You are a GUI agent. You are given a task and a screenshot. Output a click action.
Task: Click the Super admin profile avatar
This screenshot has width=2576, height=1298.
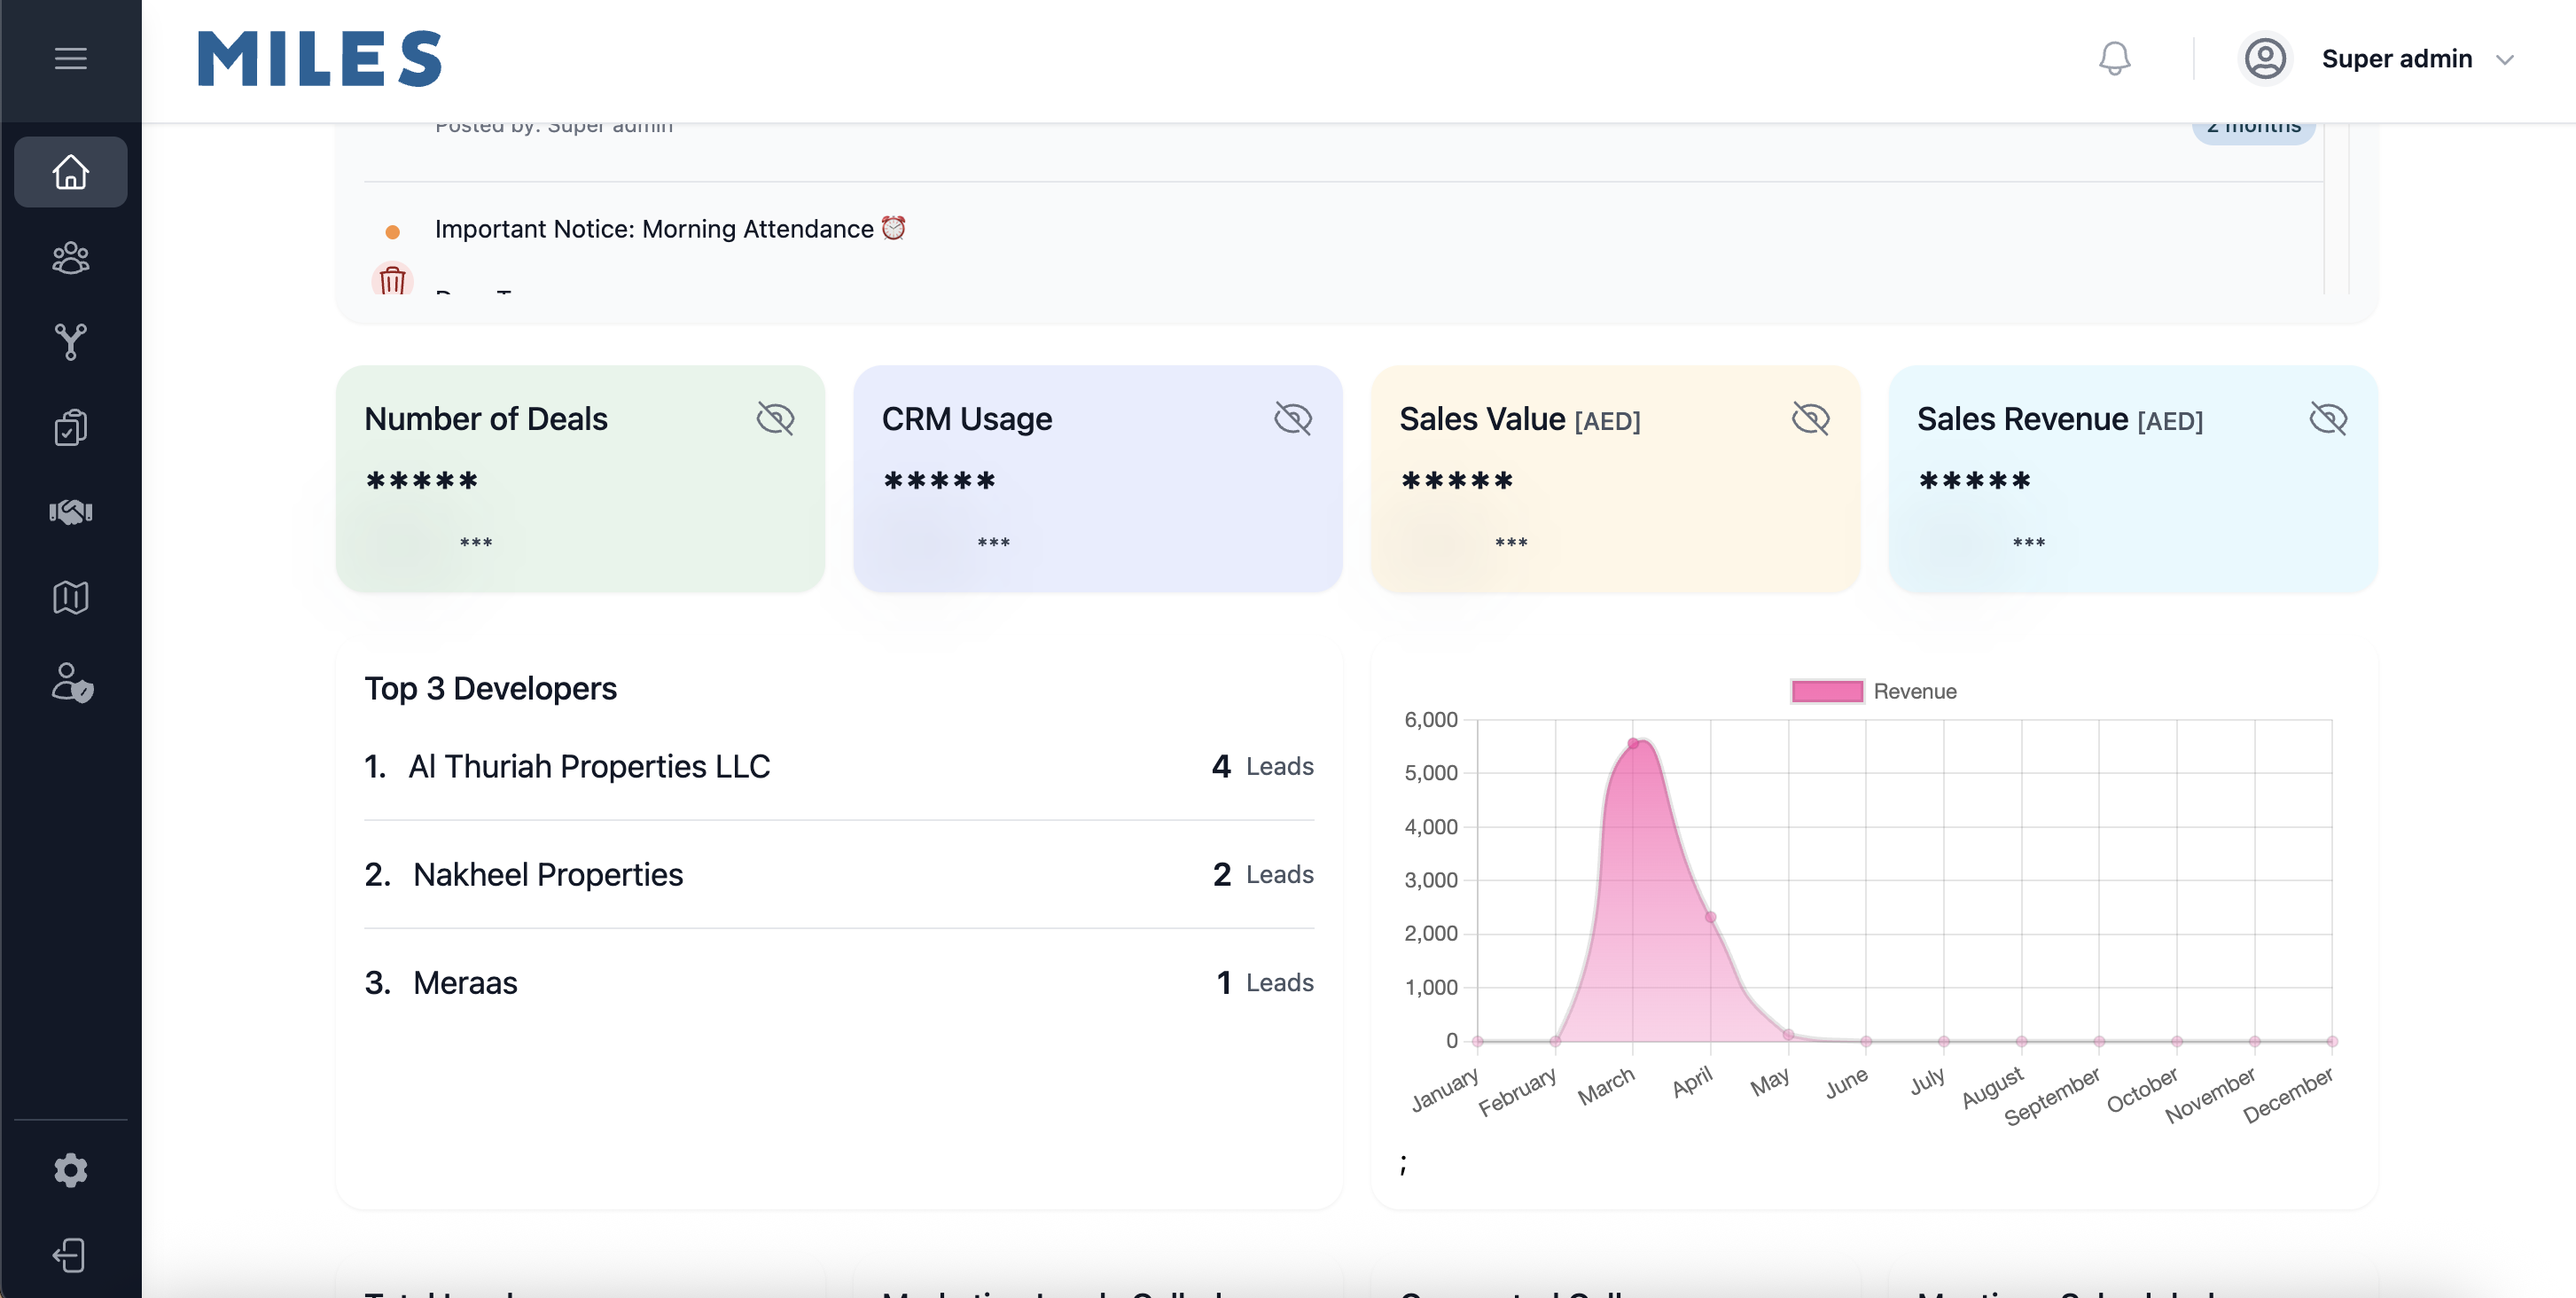pyautogui.click(x=2264, y=59)
